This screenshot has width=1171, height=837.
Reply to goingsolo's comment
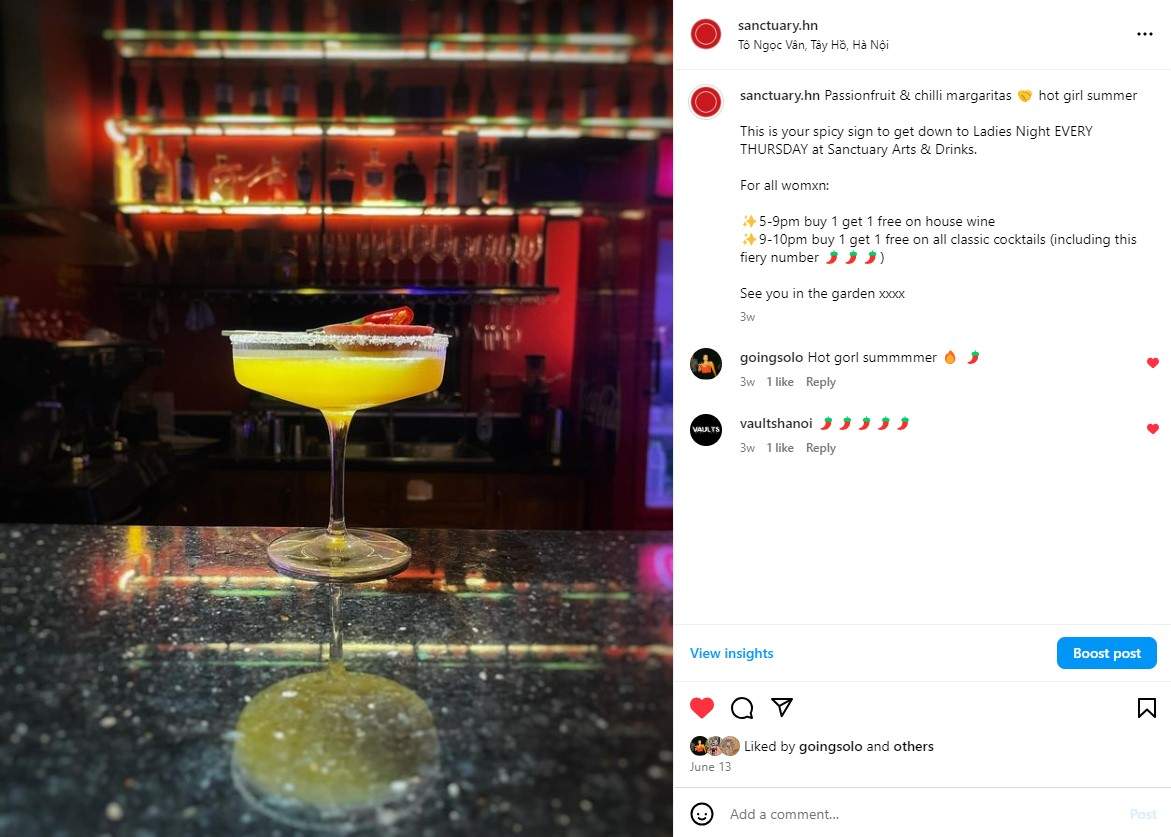click(820, 382)
